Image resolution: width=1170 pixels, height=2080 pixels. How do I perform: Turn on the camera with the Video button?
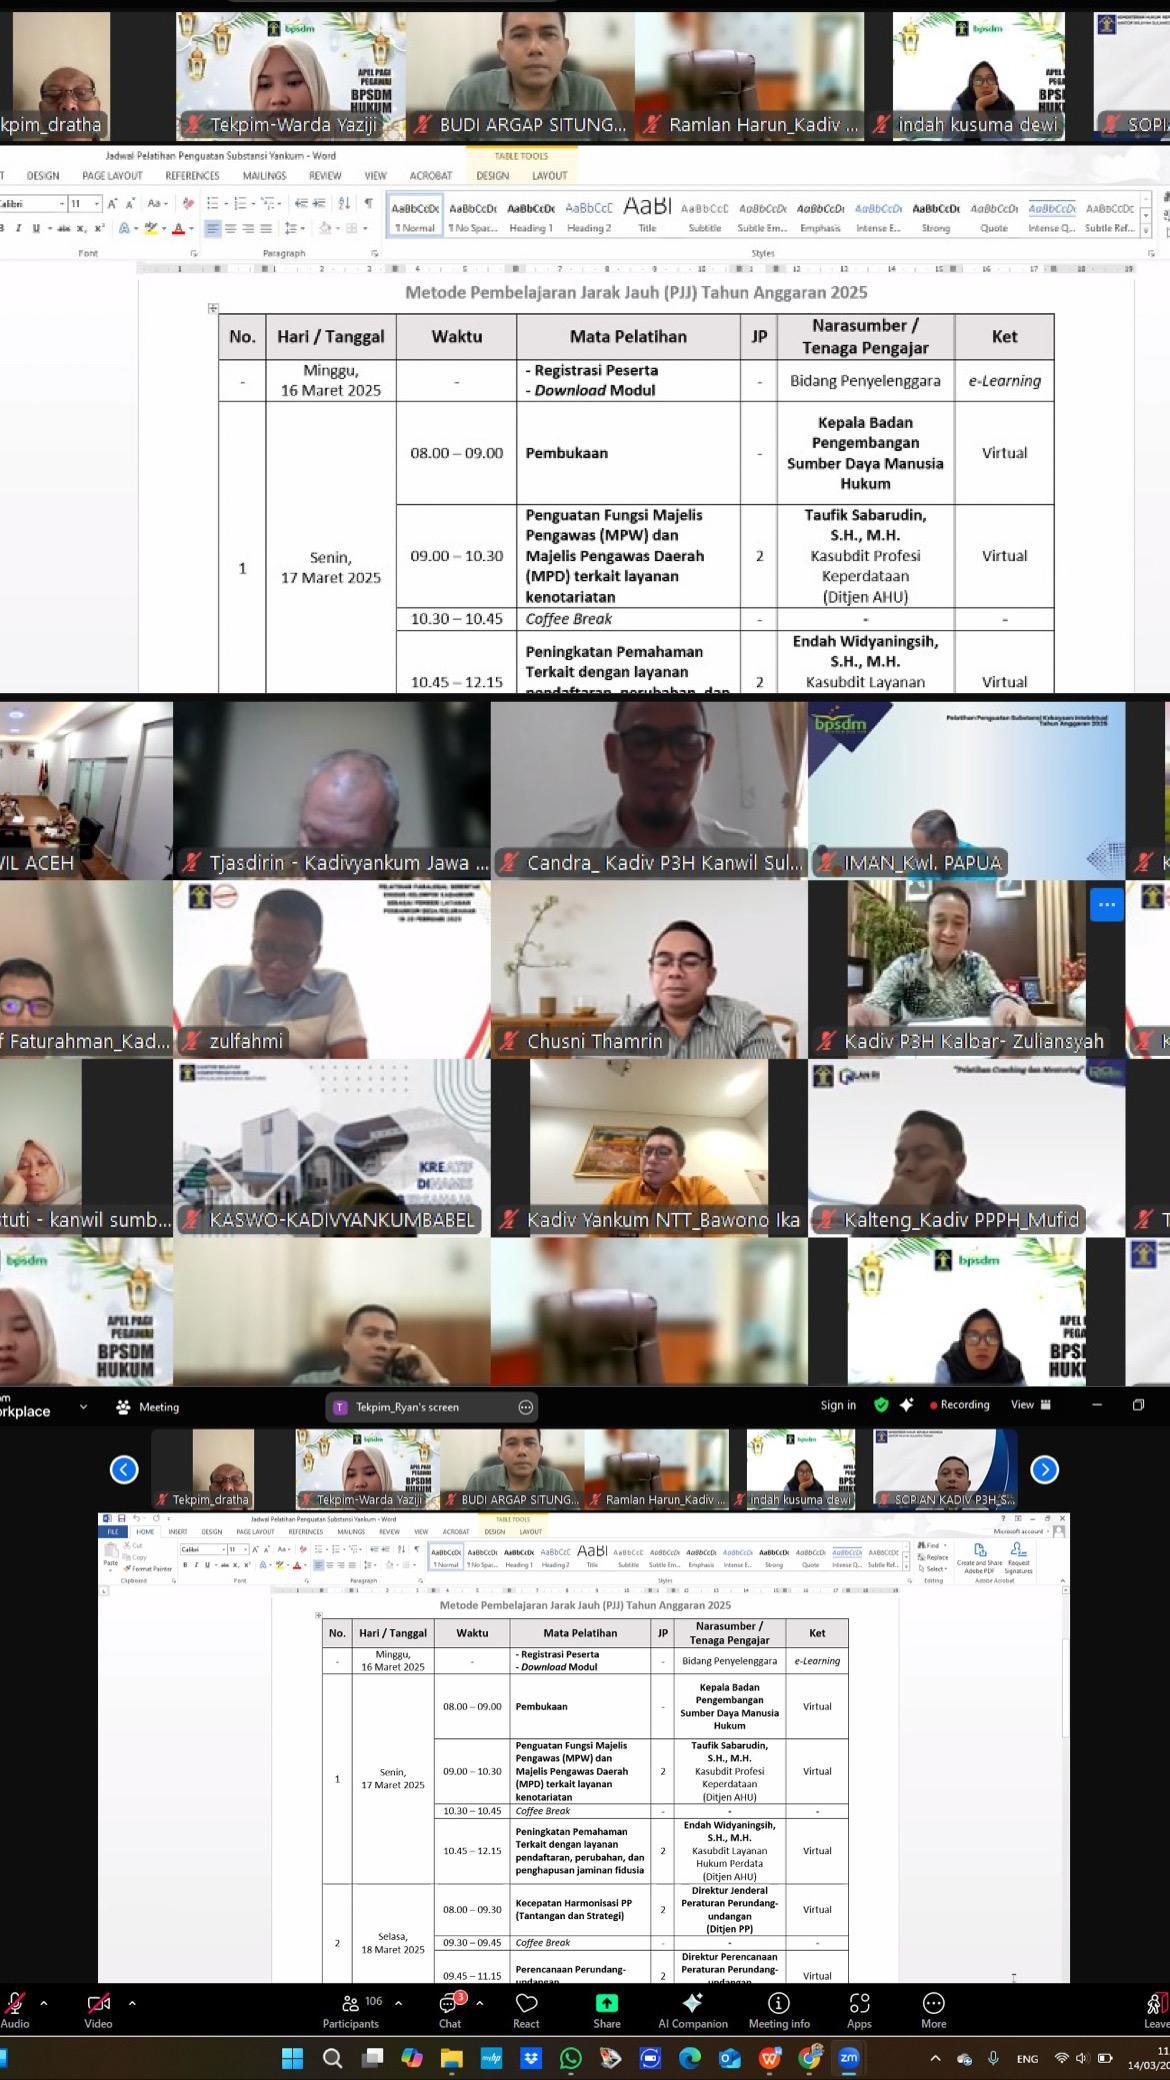[x=98, y=2012]
